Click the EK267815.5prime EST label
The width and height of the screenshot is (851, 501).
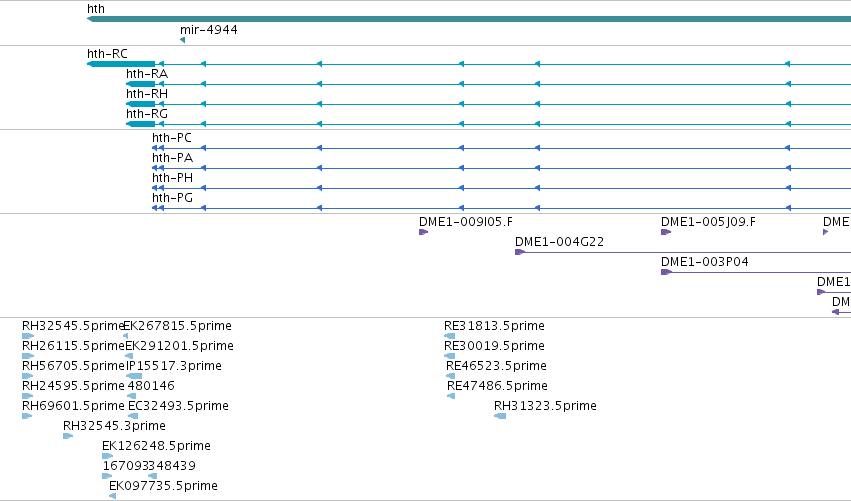click(178, 326)
